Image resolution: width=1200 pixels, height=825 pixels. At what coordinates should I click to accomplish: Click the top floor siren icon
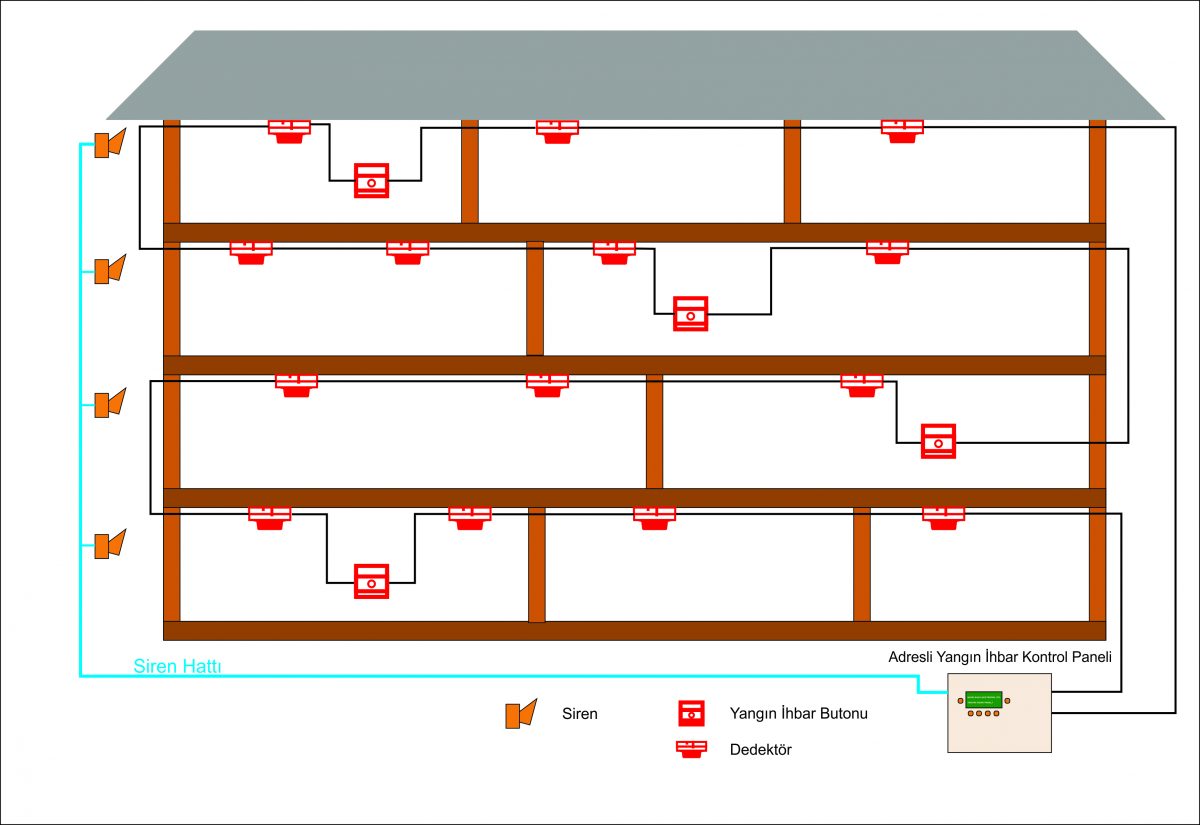click(x=108, y=144)
